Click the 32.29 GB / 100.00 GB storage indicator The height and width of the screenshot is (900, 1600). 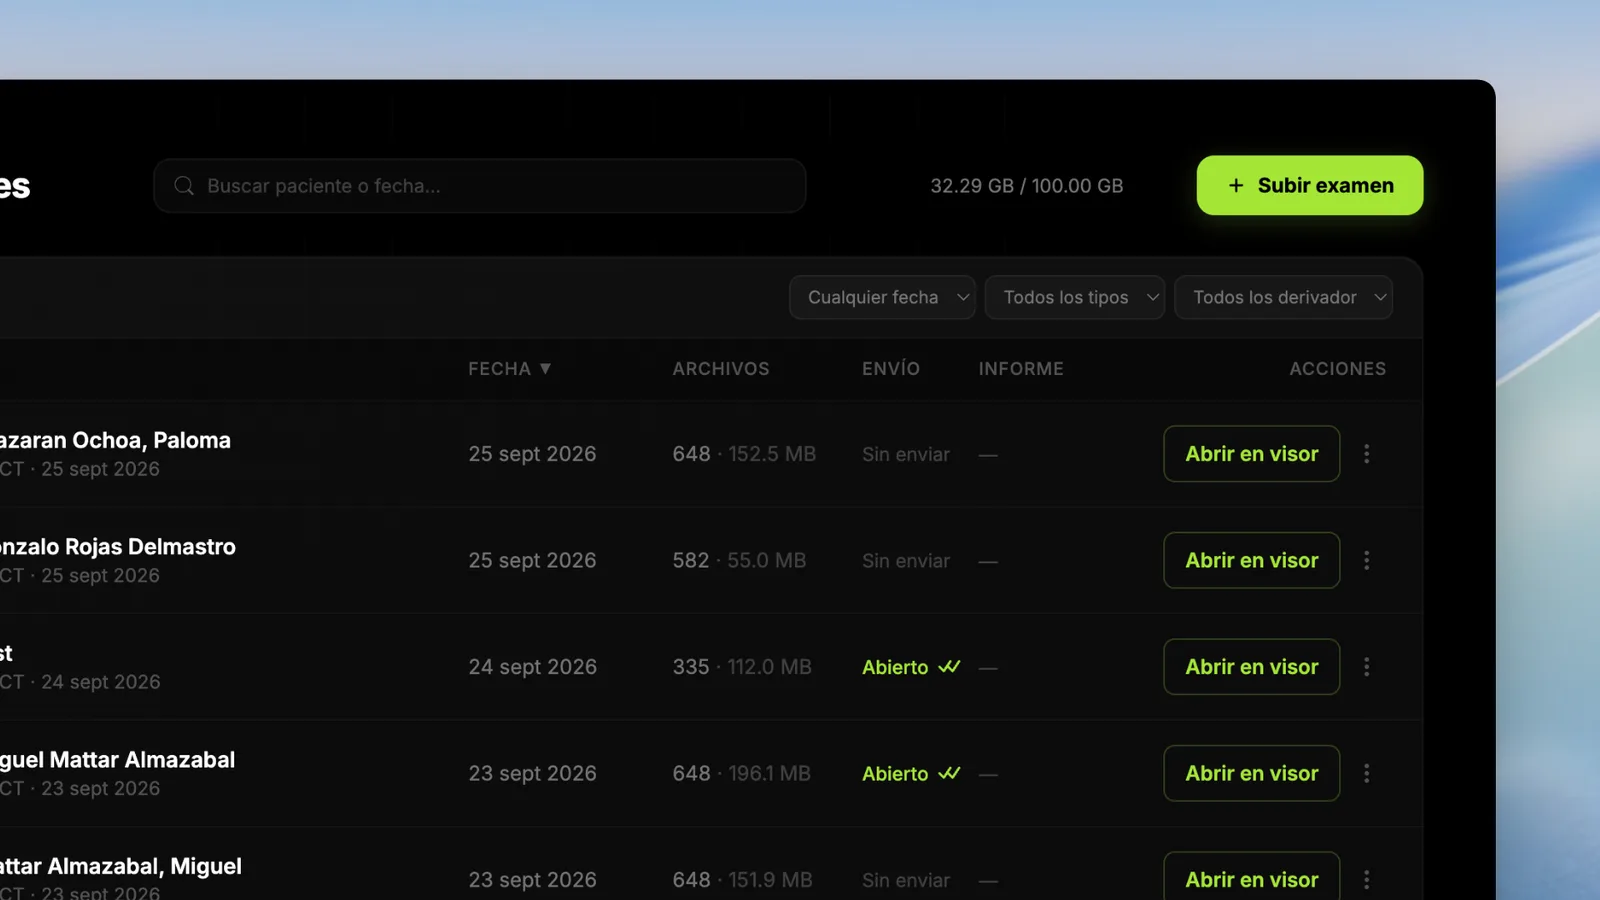click(x=1027, y=186)
